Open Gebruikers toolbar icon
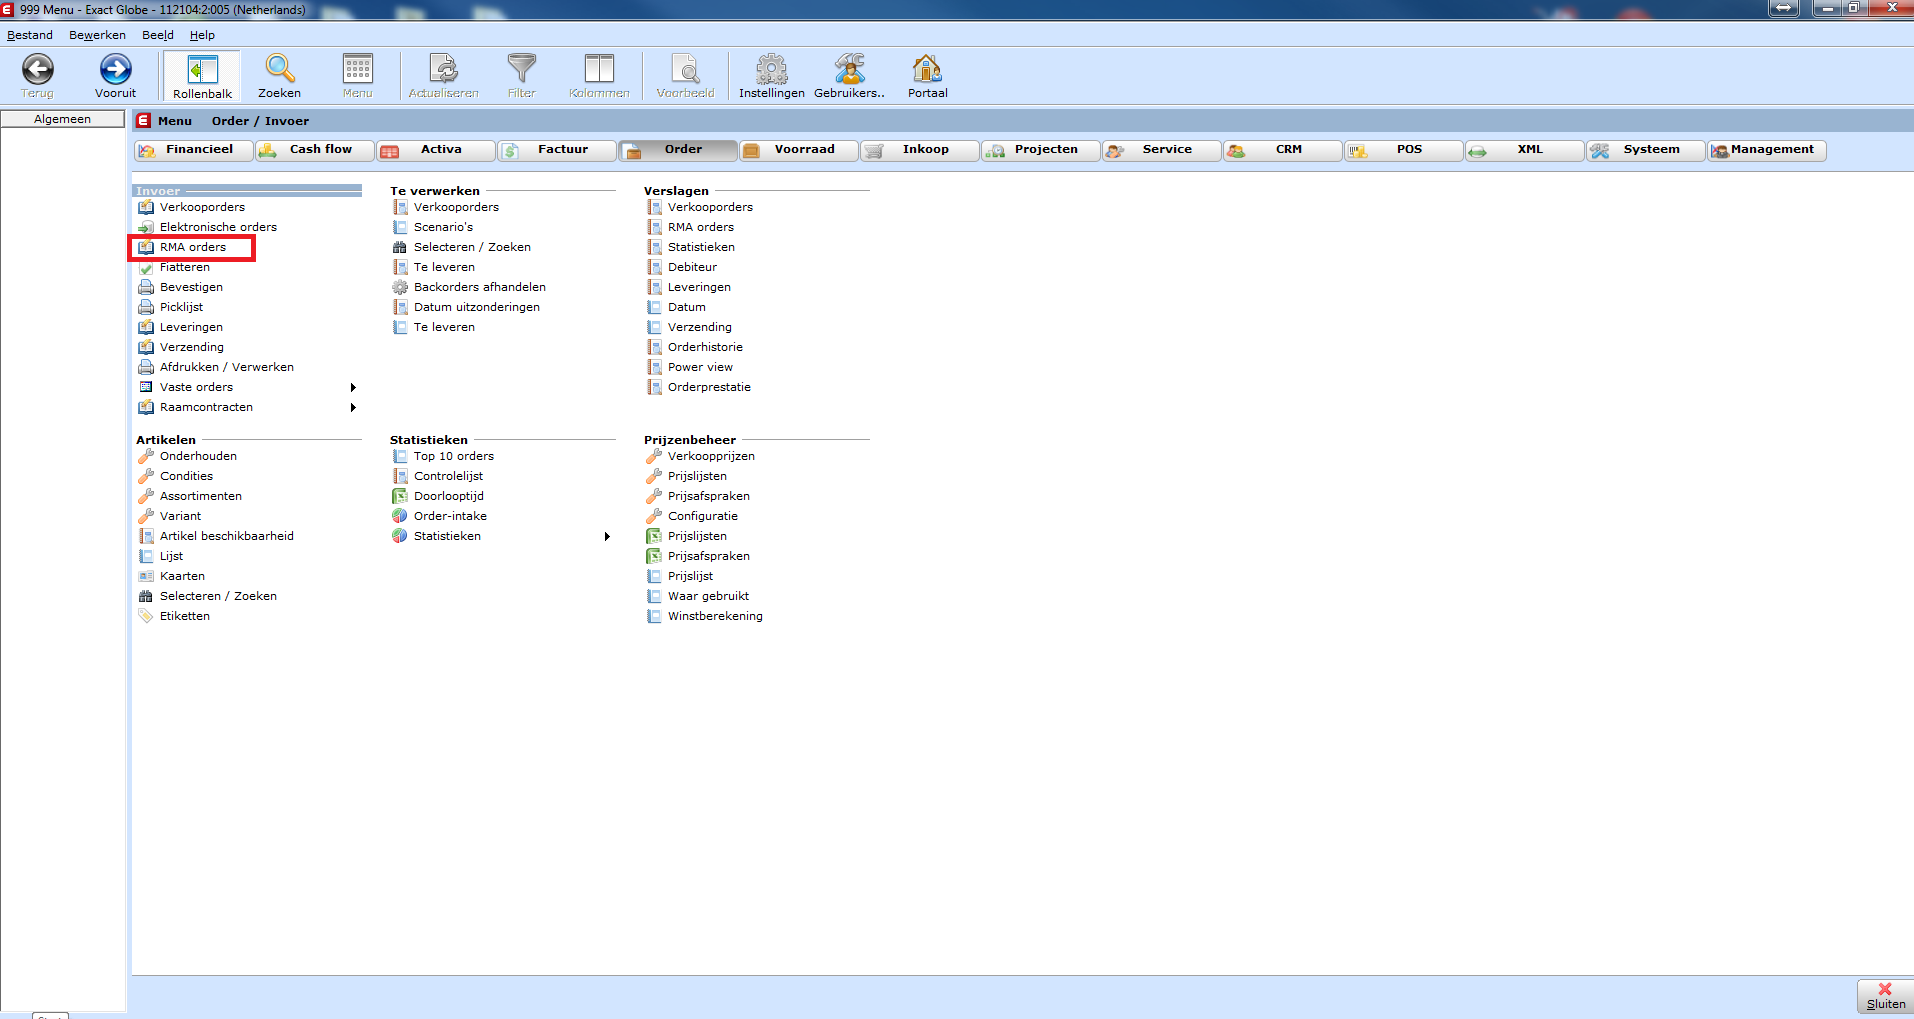 (849, 69)
